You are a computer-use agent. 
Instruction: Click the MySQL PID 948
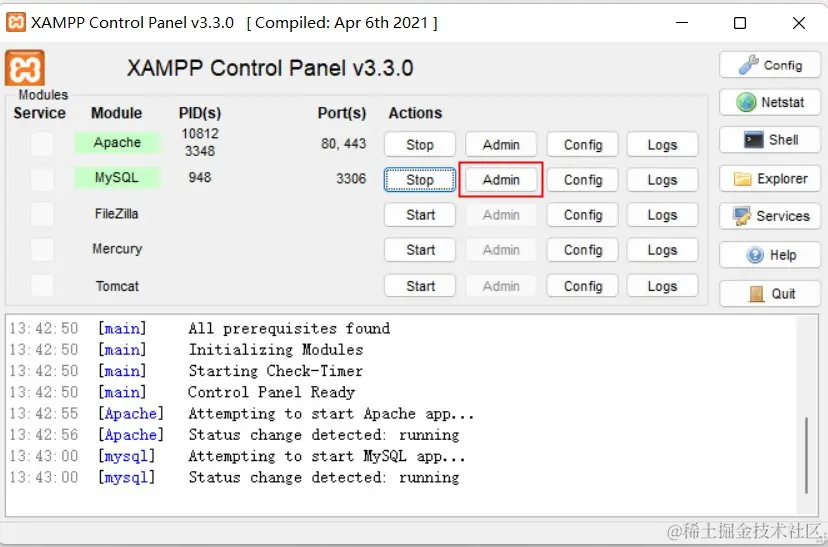[x=200, y=177]
